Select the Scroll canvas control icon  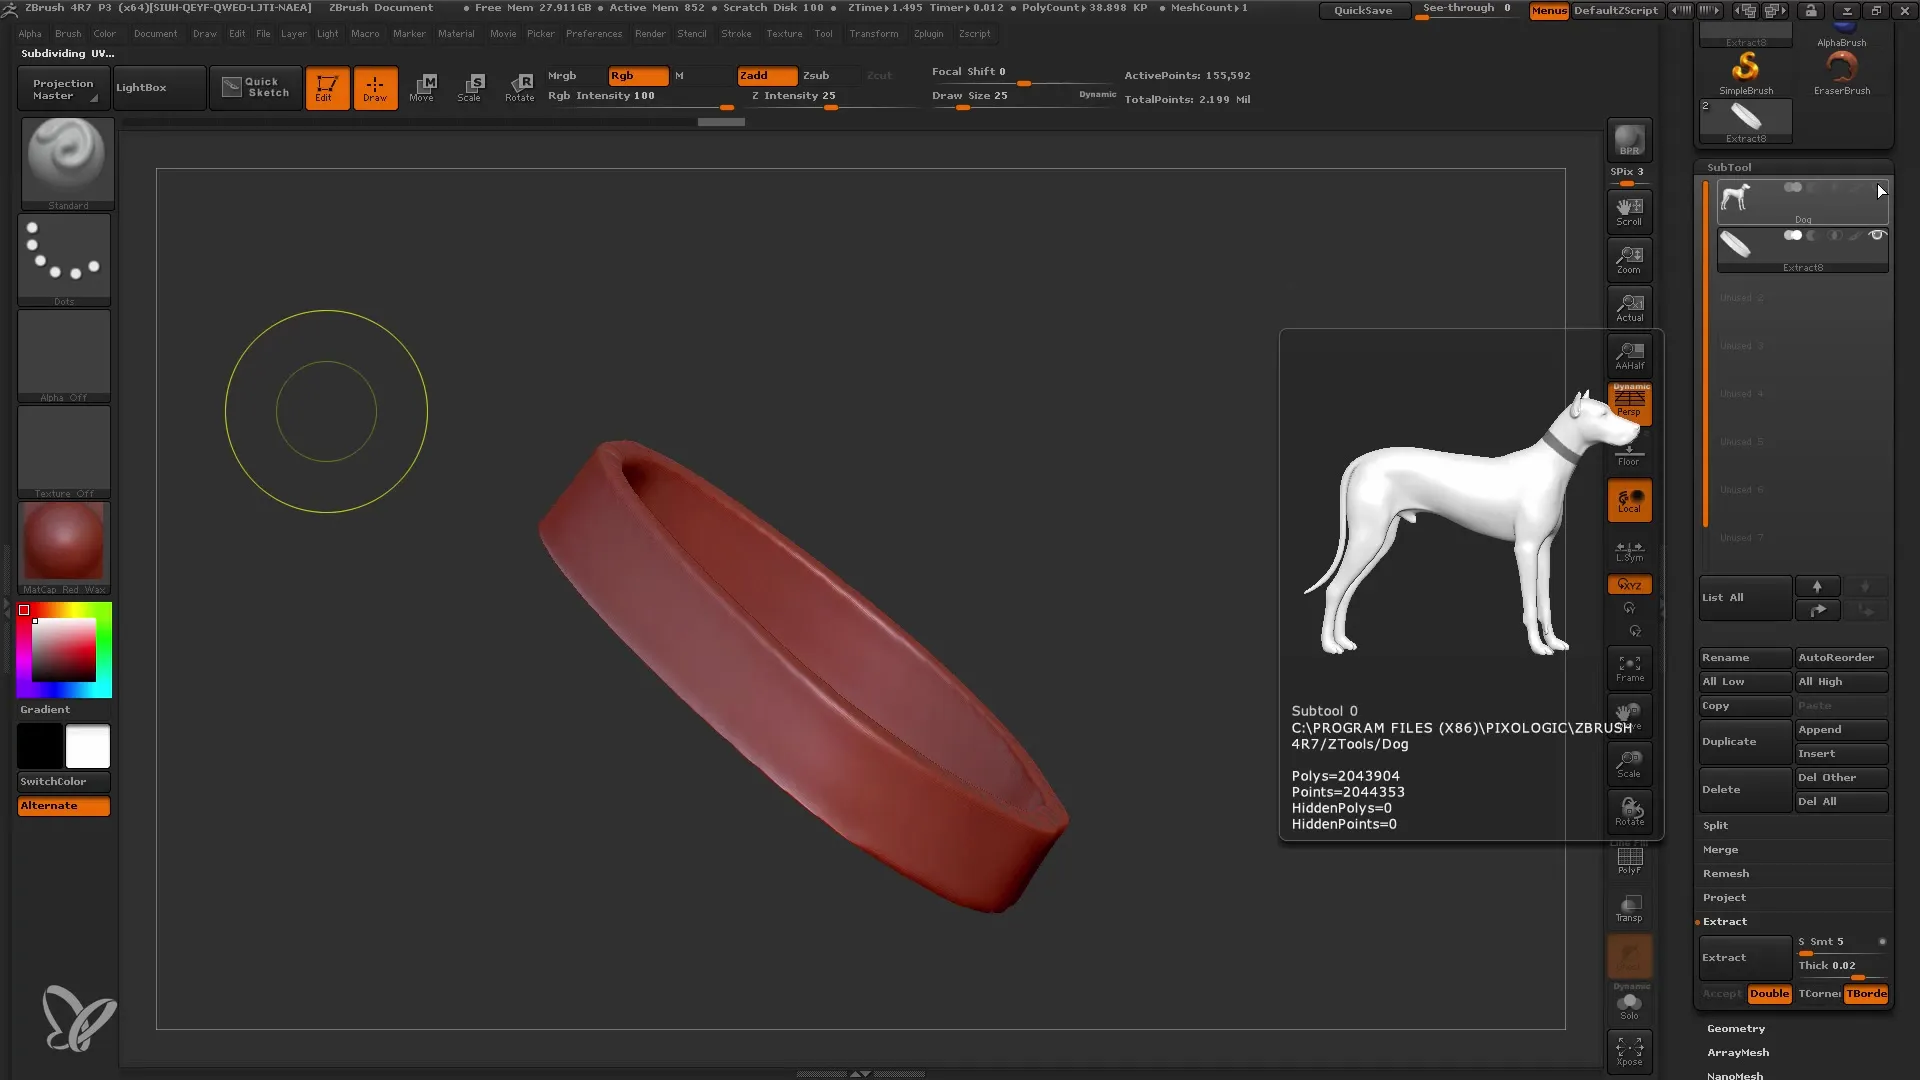1629,211
